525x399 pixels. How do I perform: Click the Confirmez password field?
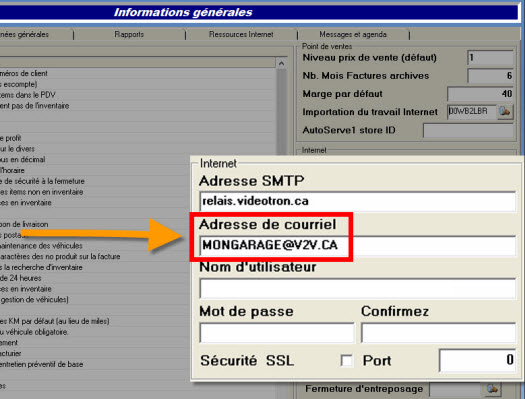(x=438, y=333)
